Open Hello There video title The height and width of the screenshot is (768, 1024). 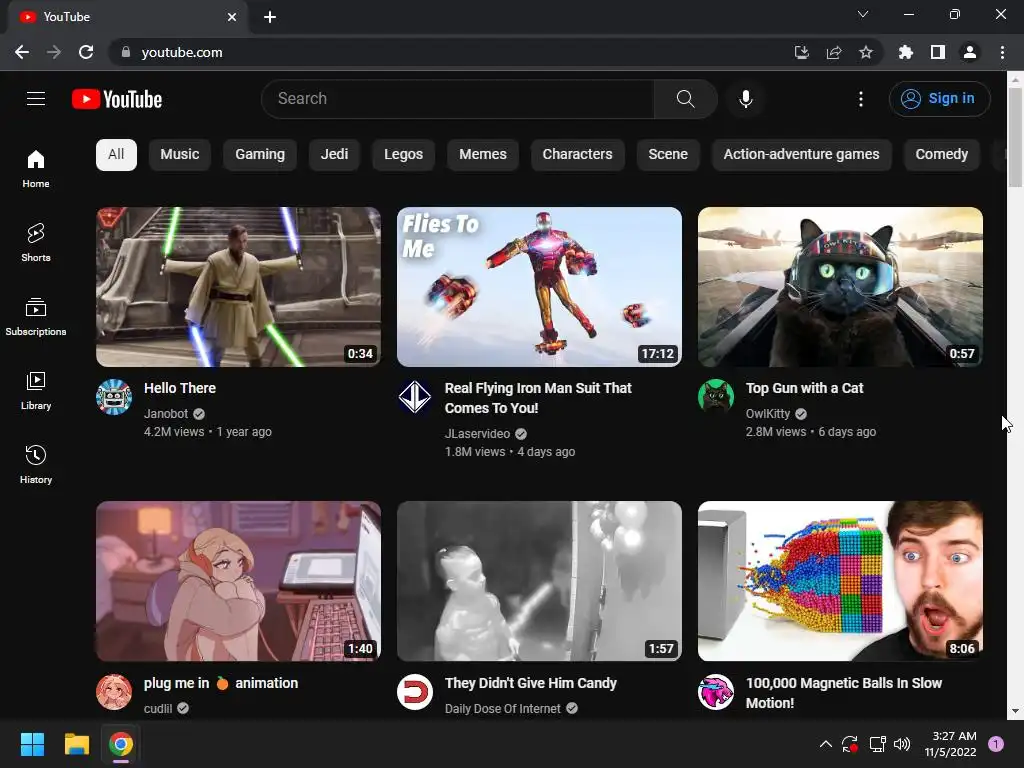[x=180, y=388]
